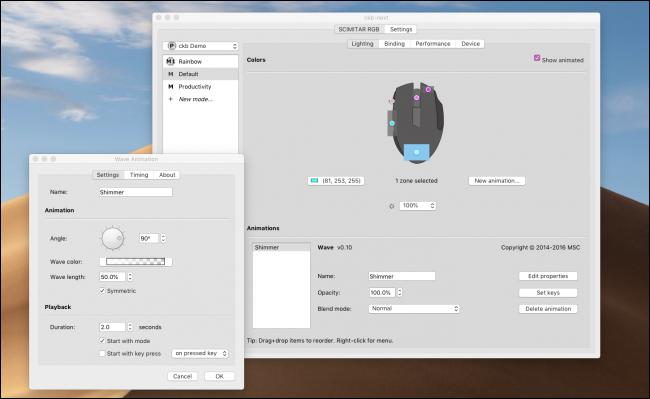
Task: Open About tab in Wave Animation
Action: tap(167, 175)
